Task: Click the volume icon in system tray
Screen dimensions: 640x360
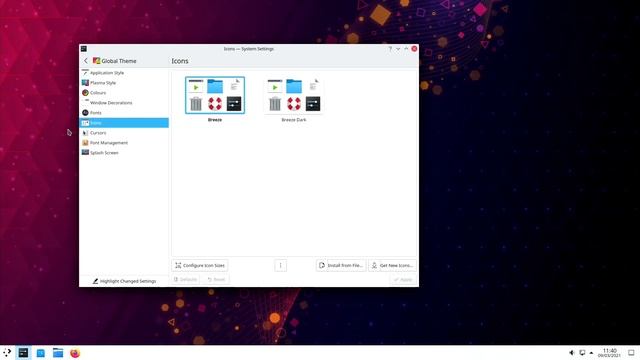Action: click(572, 353)
